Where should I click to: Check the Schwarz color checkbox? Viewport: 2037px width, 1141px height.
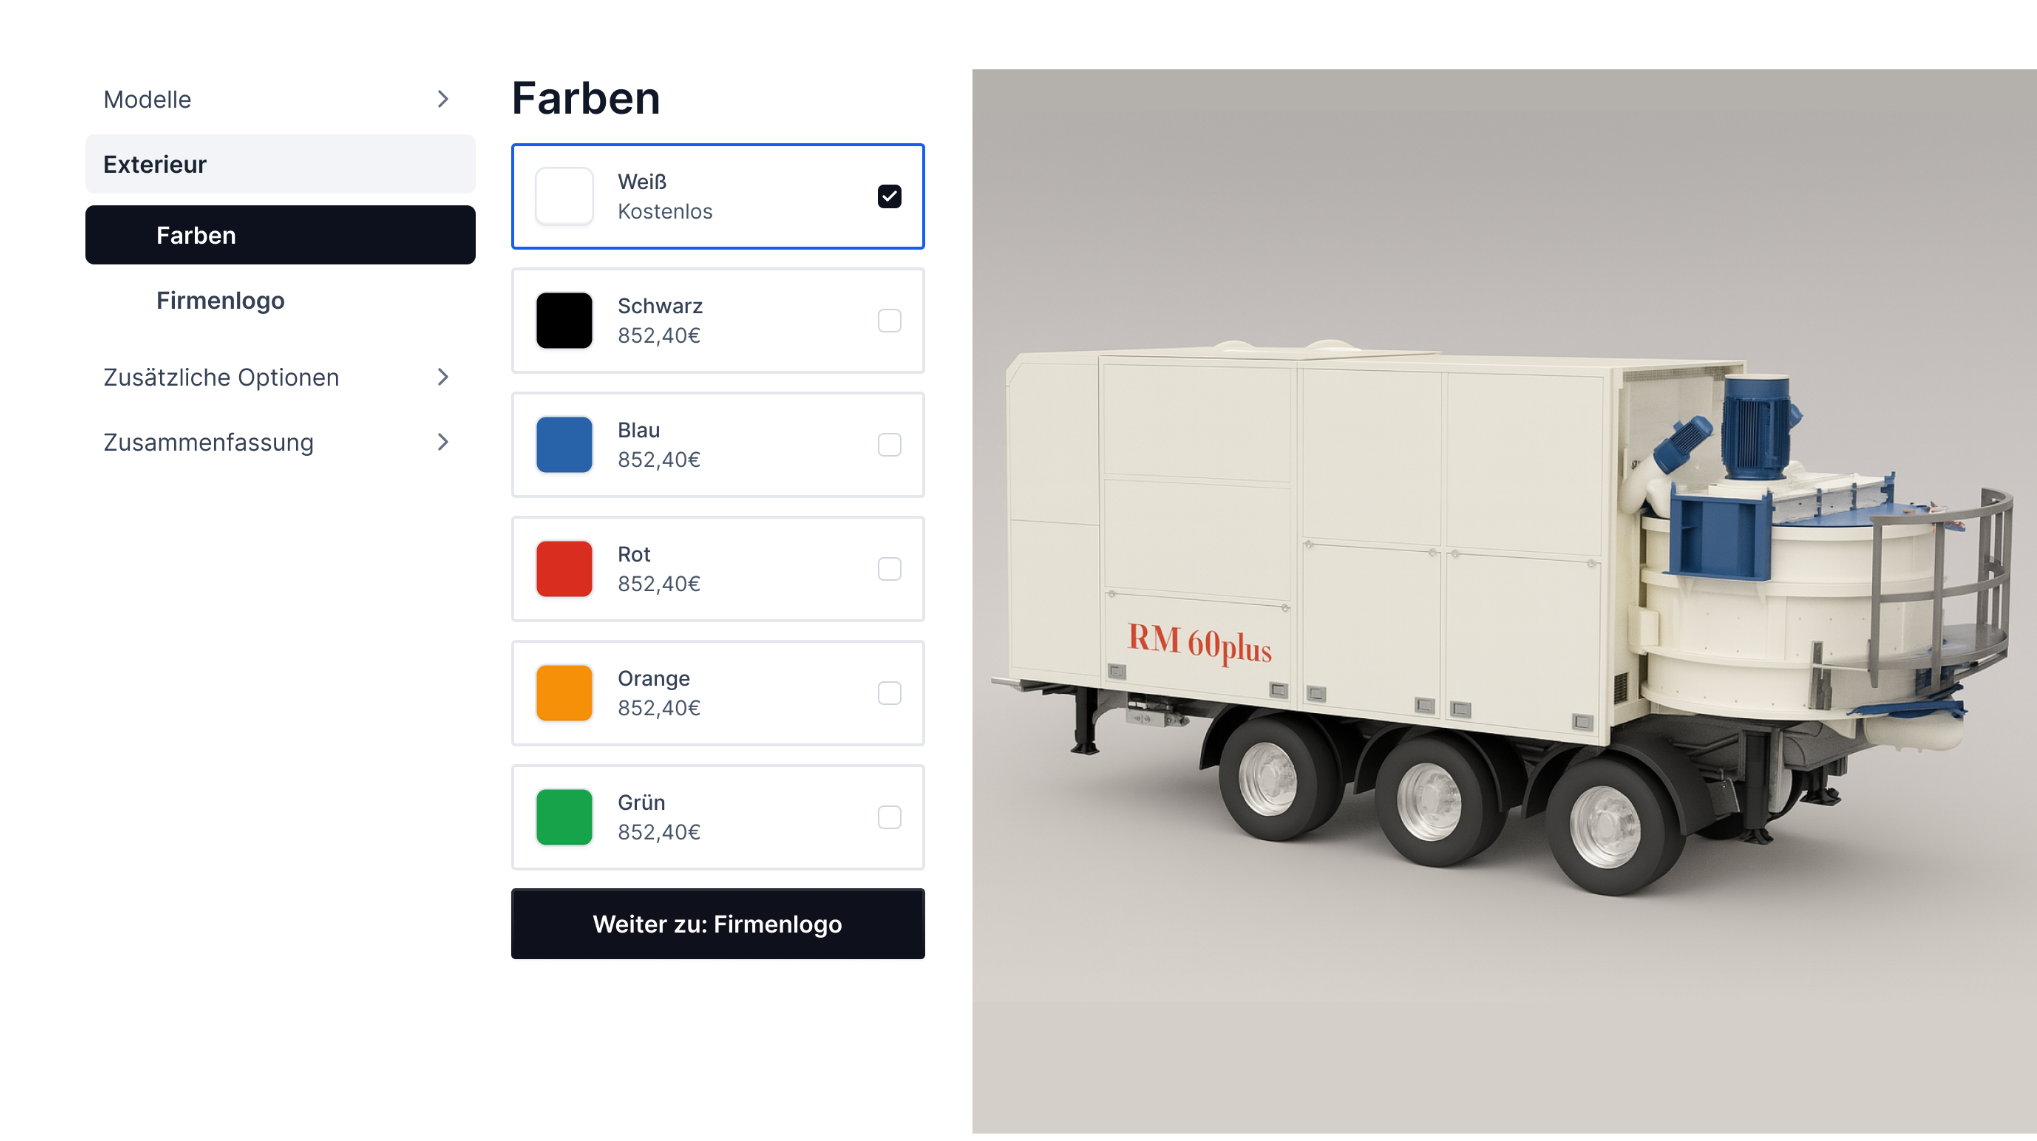[x=889, y=320]
